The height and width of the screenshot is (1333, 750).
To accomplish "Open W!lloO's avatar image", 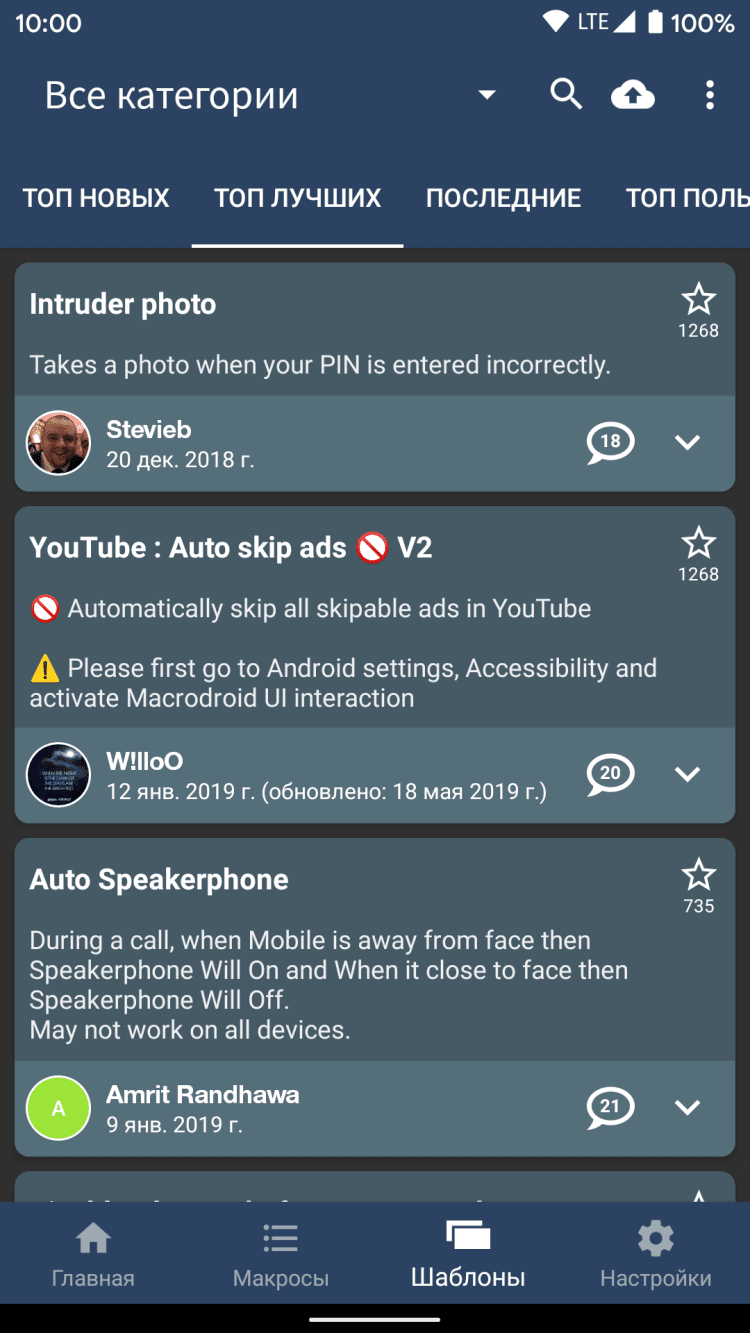I will 58,775.
